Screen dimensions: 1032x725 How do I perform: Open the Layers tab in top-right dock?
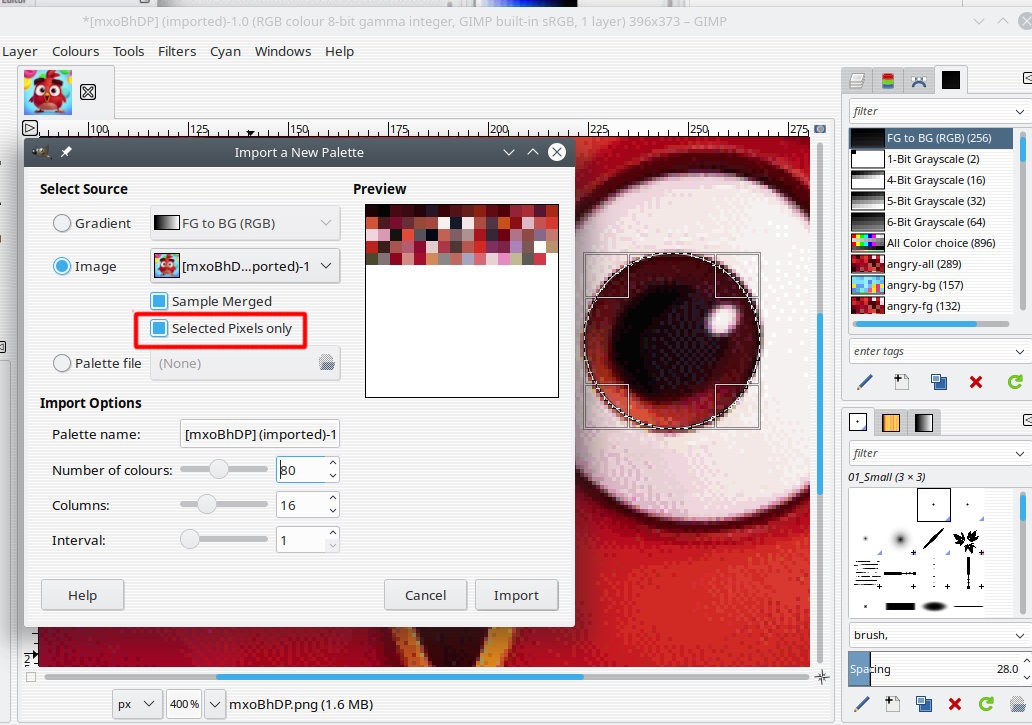857,81
